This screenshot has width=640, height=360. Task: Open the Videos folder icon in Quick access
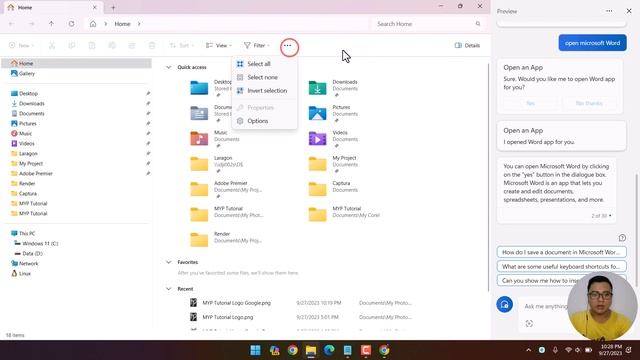pyautogui.click(x=318, y=138)
